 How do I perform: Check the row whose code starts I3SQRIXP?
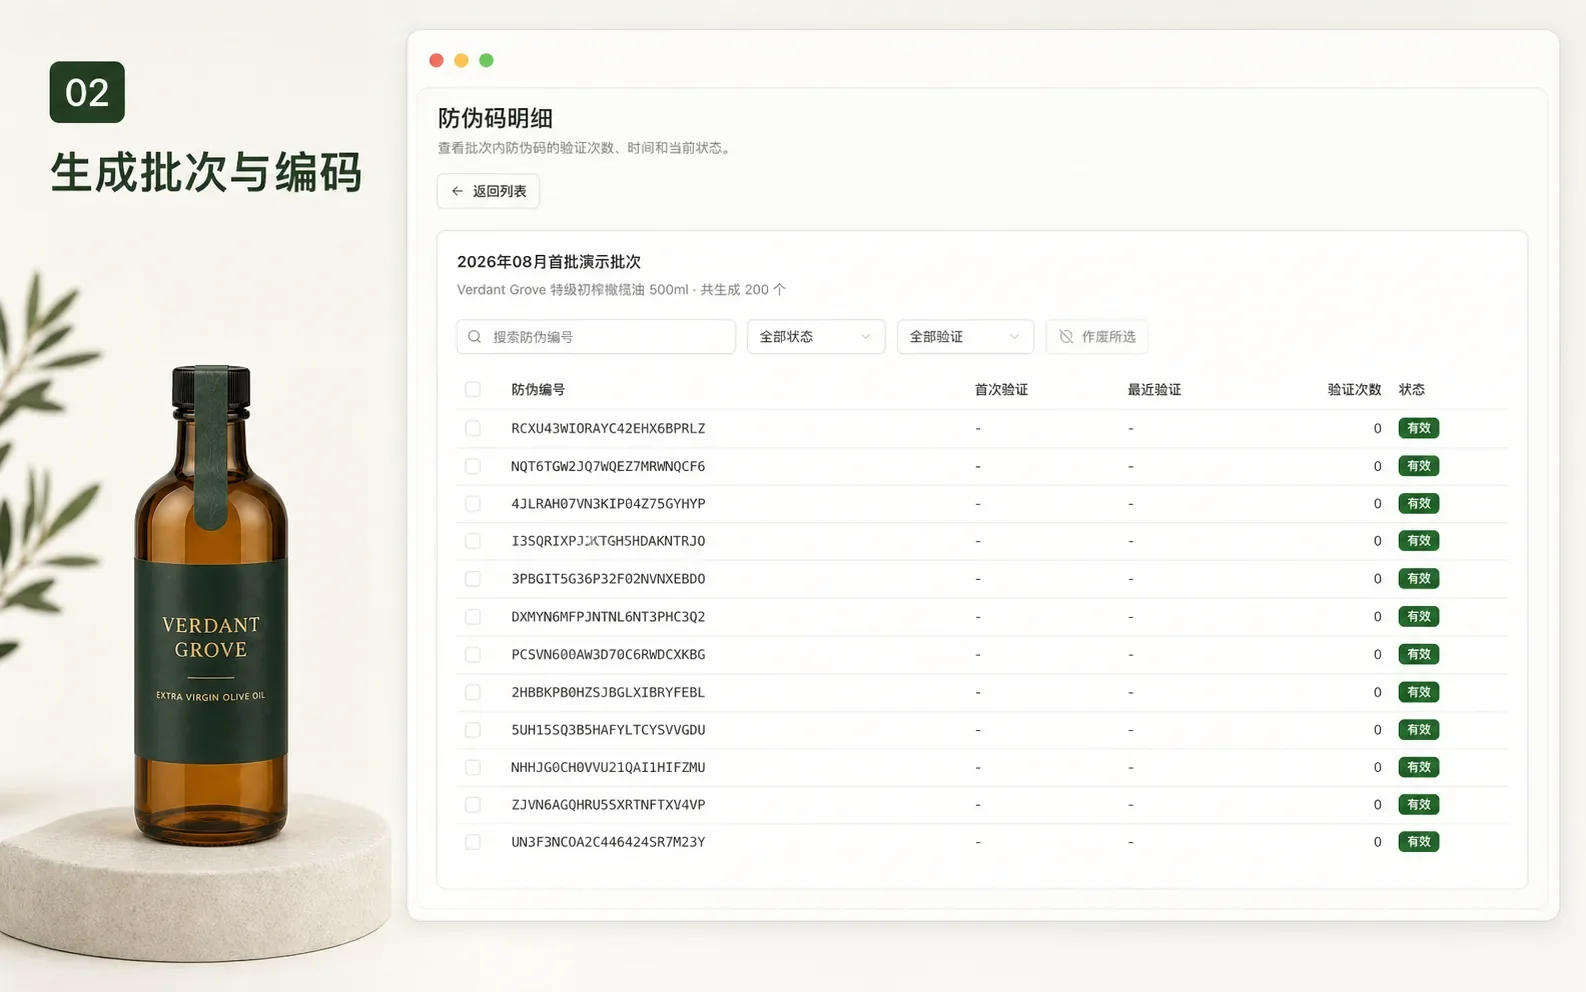point(473,541)
